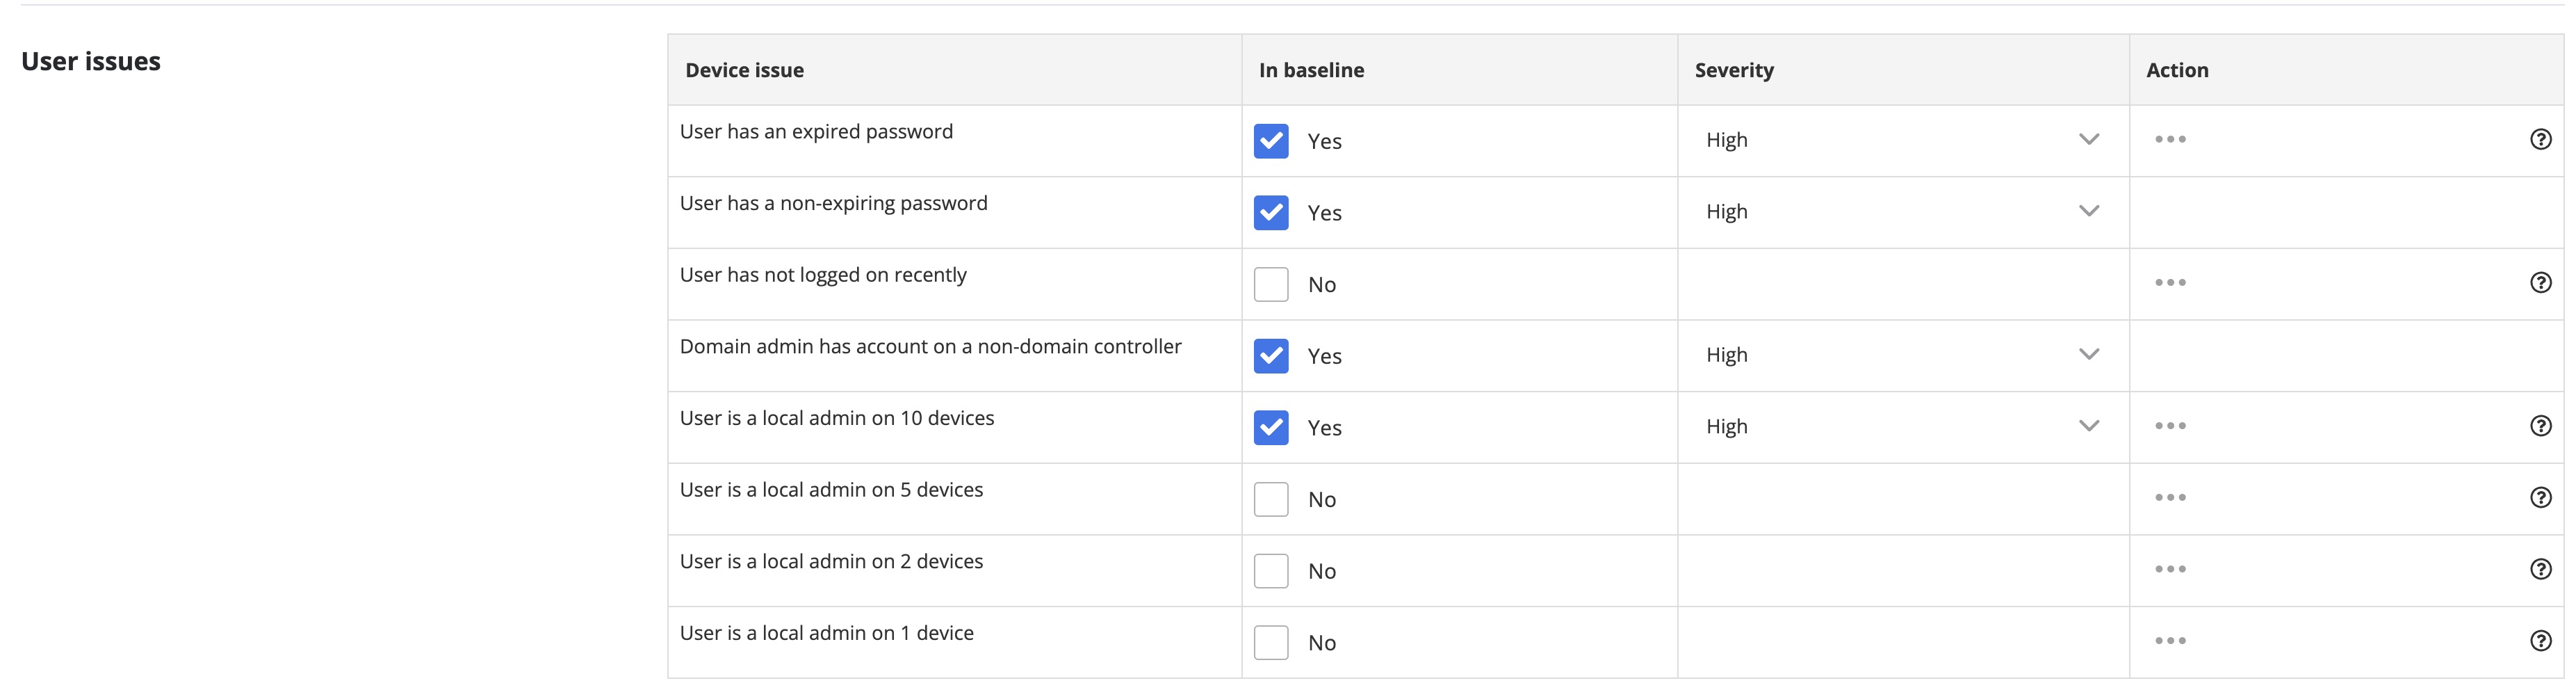Screen dimensions: 2576x690
Task: Open help for expired password issue
Action: coord(2540,140)
